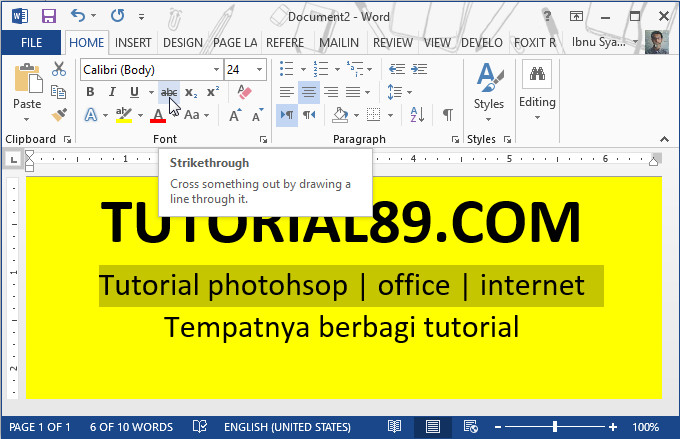Grow font size with larger A

[x=235, y=115]
